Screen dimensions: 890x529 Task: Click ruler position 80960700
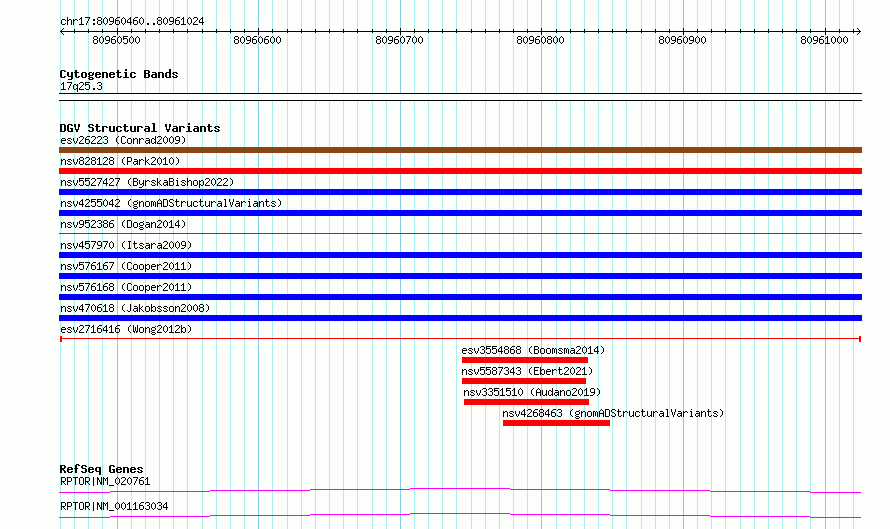[x=400, y=40]
